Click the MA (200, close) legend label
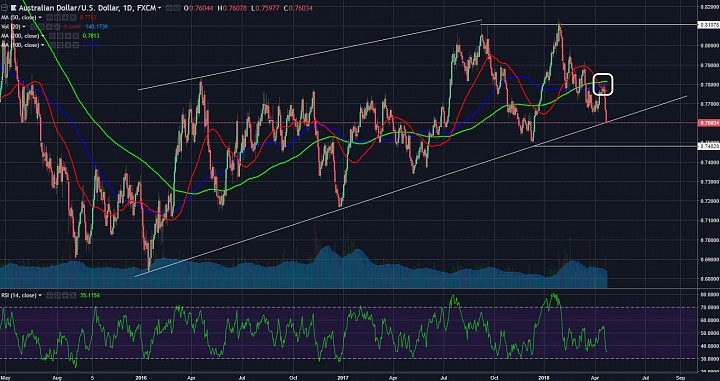This screenshot has width=720, height=381. coord(20,36)
